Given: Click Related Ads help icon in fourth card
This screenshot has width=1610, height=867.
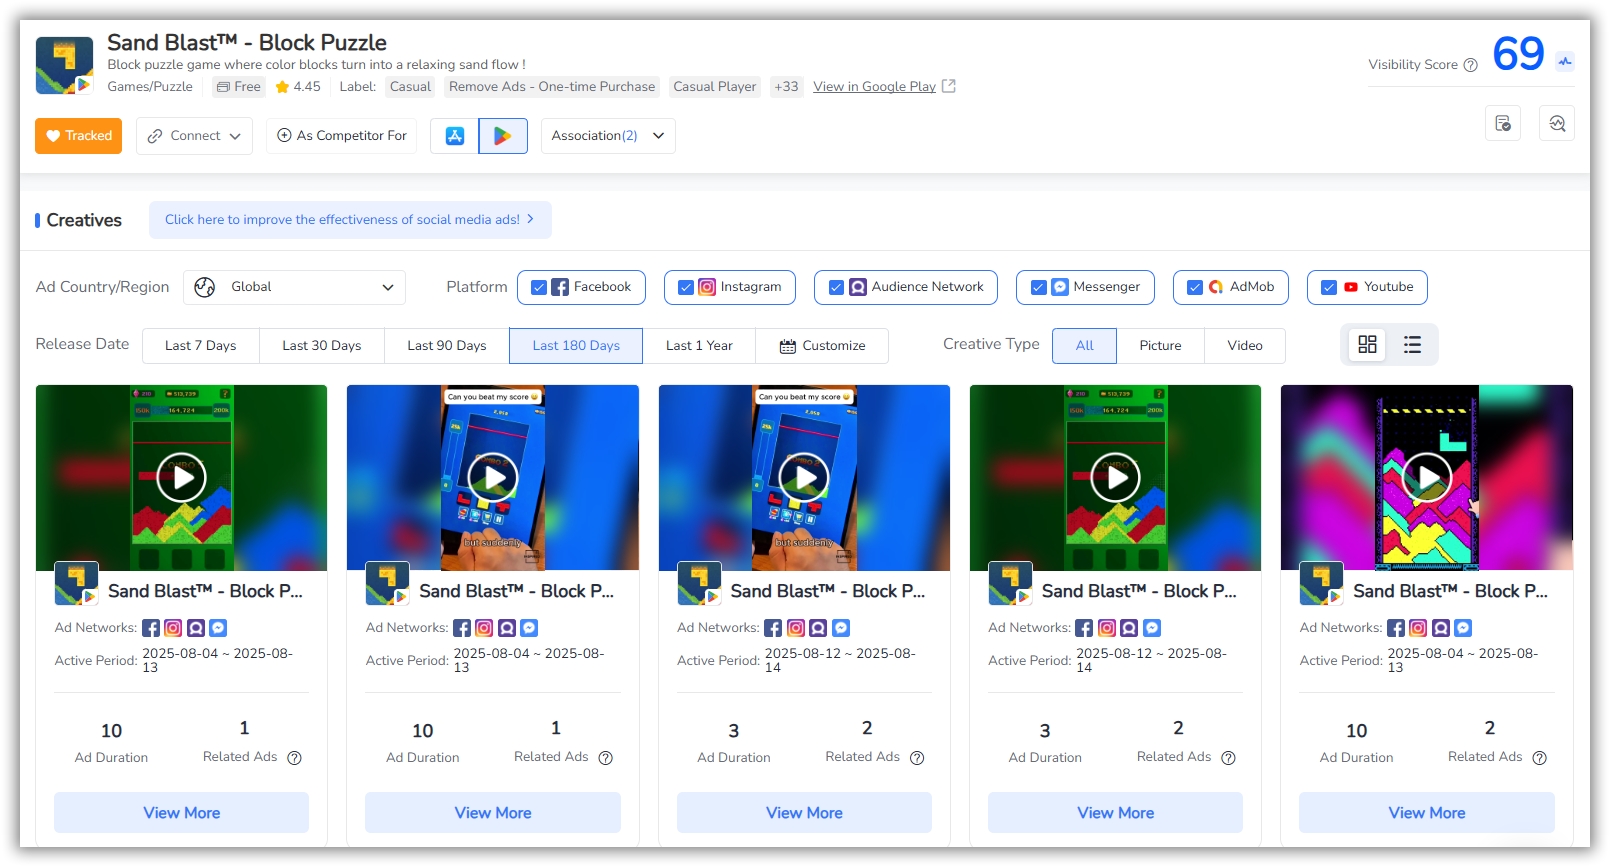Looking at the screenshot, I should (x=1228, y=758).
